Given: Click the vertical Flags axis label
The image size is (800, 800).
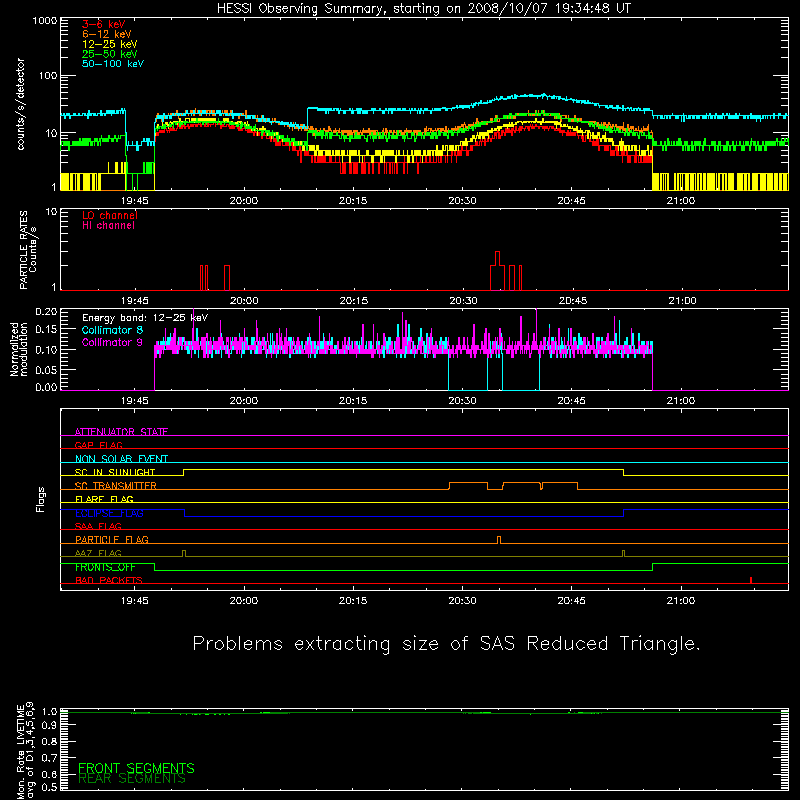Looking at the screenshot, I should tap(41, 499).
